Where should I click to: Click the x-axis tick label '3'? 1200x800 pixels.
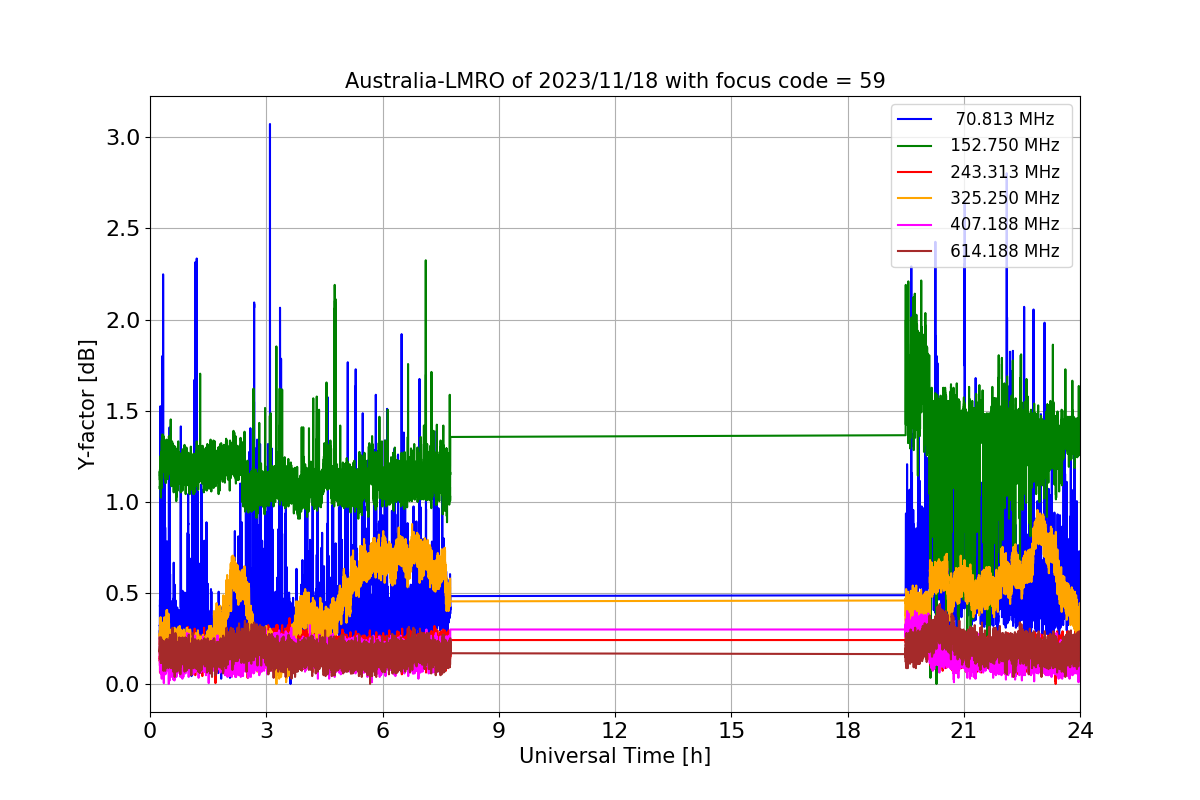point(267,731)
